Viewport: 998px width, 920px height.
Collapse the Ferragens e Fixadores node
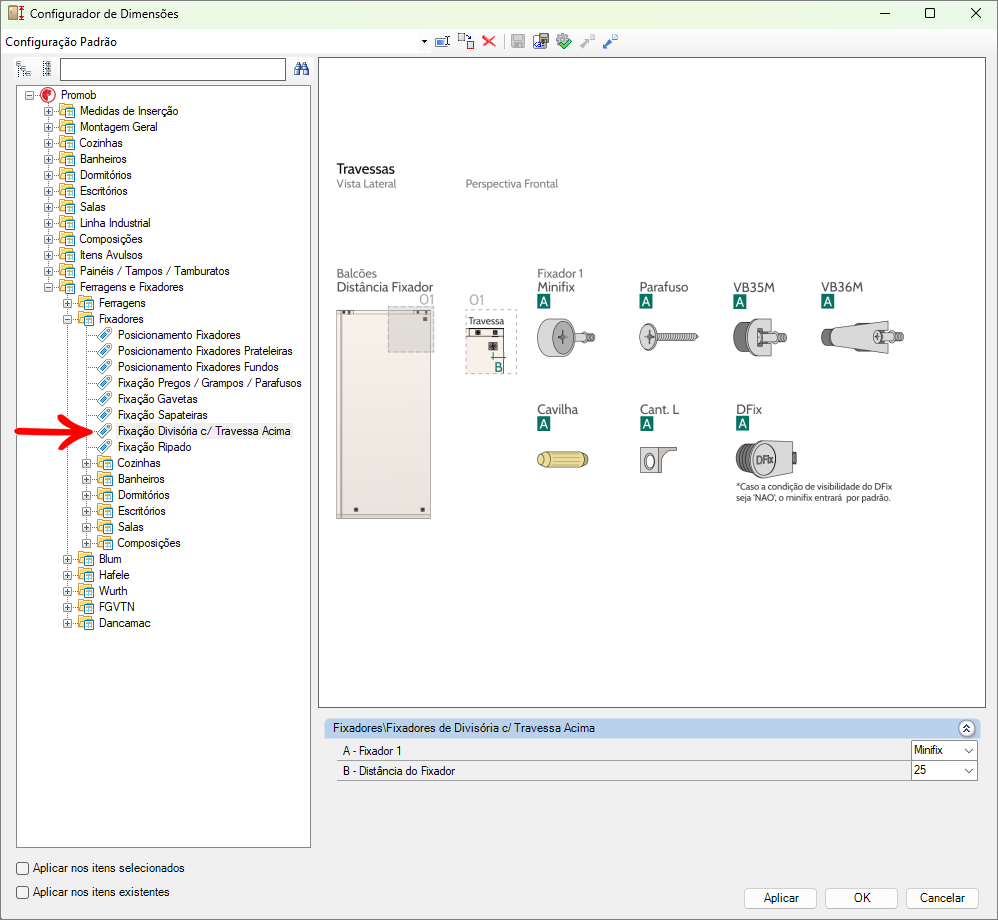point(48,287)
